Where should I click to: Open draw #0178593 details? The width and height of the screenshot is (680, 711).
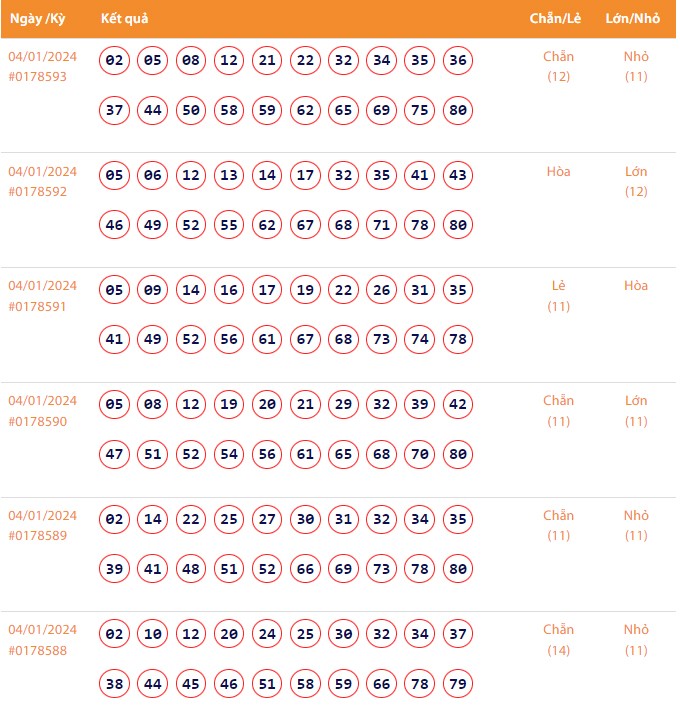[38, 76]
